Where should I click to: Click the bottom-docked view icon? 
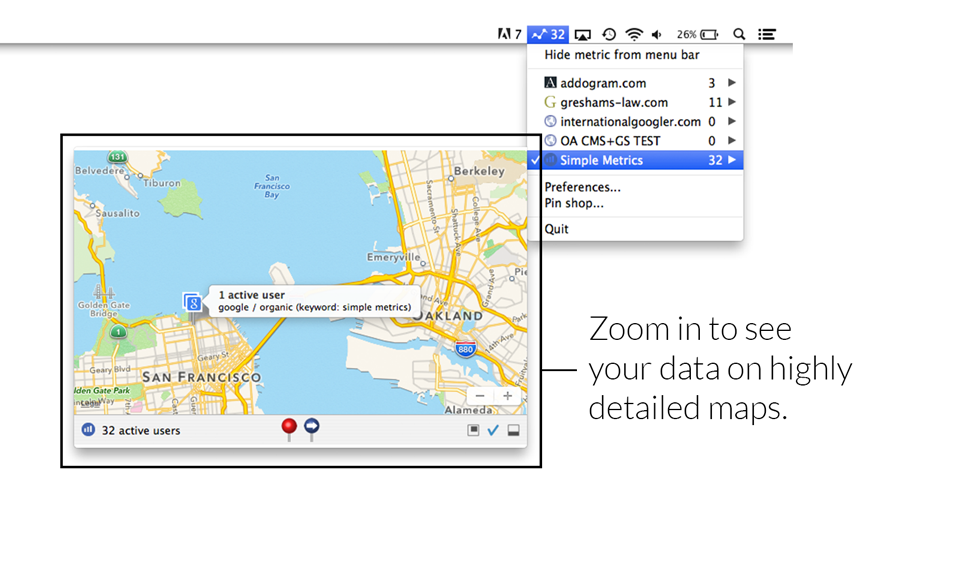pos(513,430)
